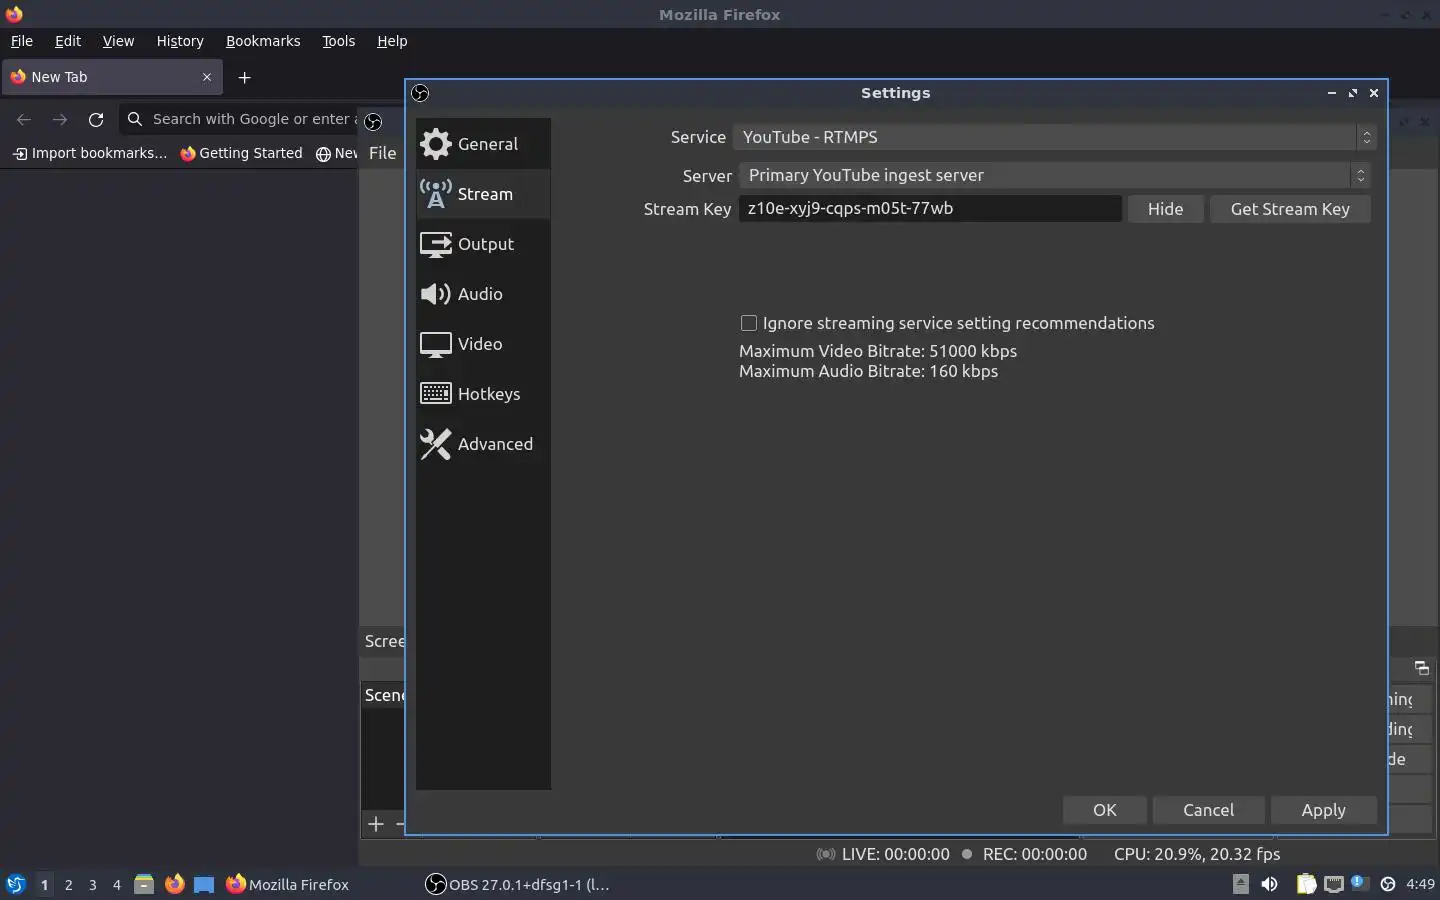1440x900 pixels.
Task: Click the OBS logo in the Settings title bar
Action: pos(420,93)
